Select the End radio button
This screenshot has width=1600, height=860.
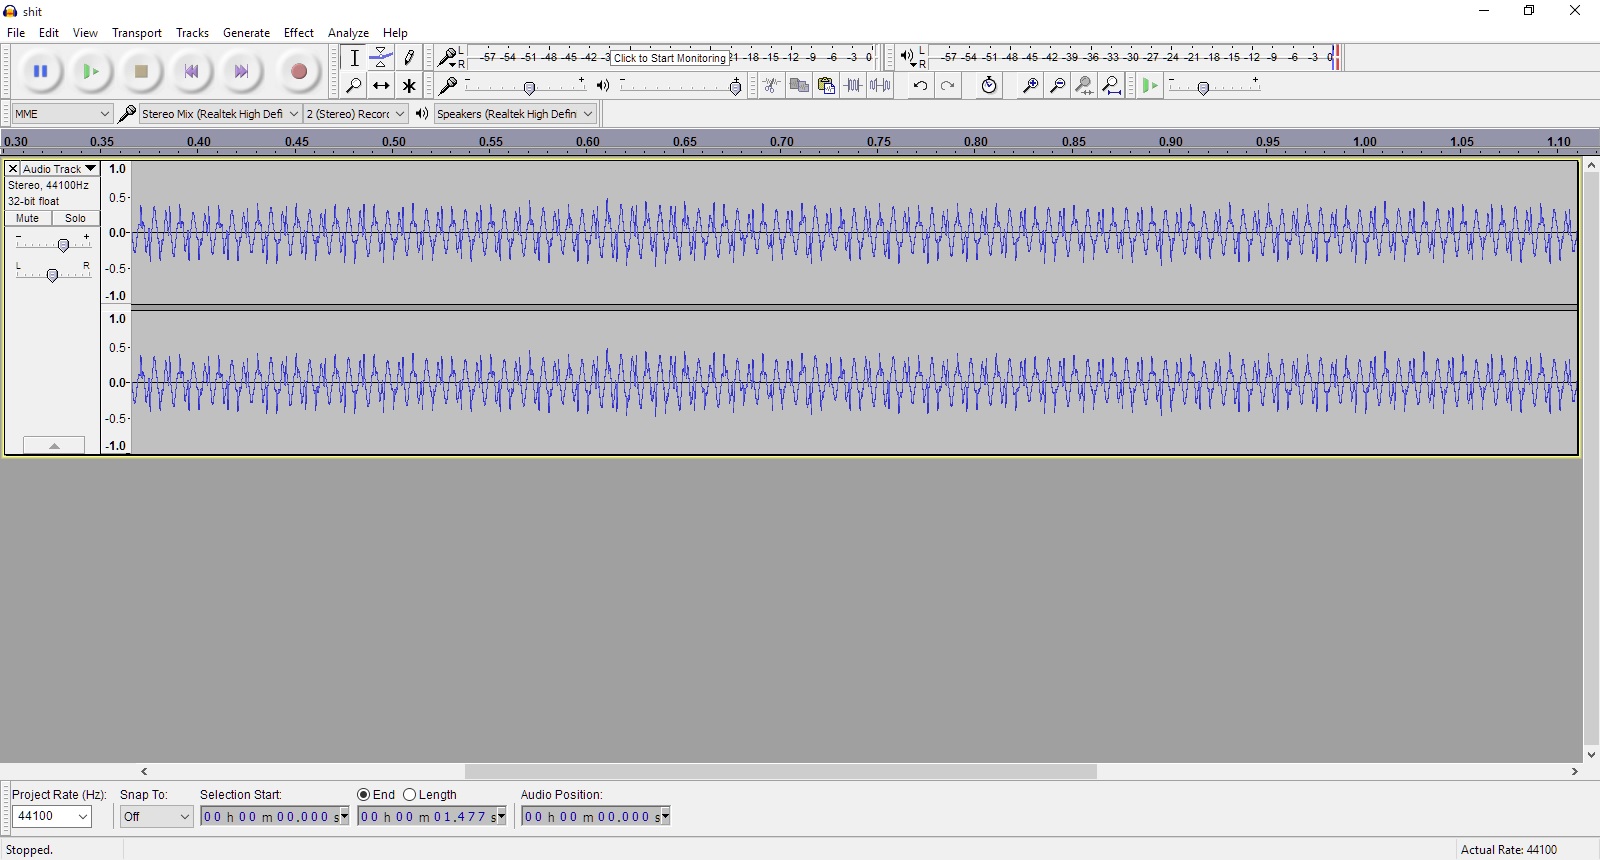coord(364,795)
